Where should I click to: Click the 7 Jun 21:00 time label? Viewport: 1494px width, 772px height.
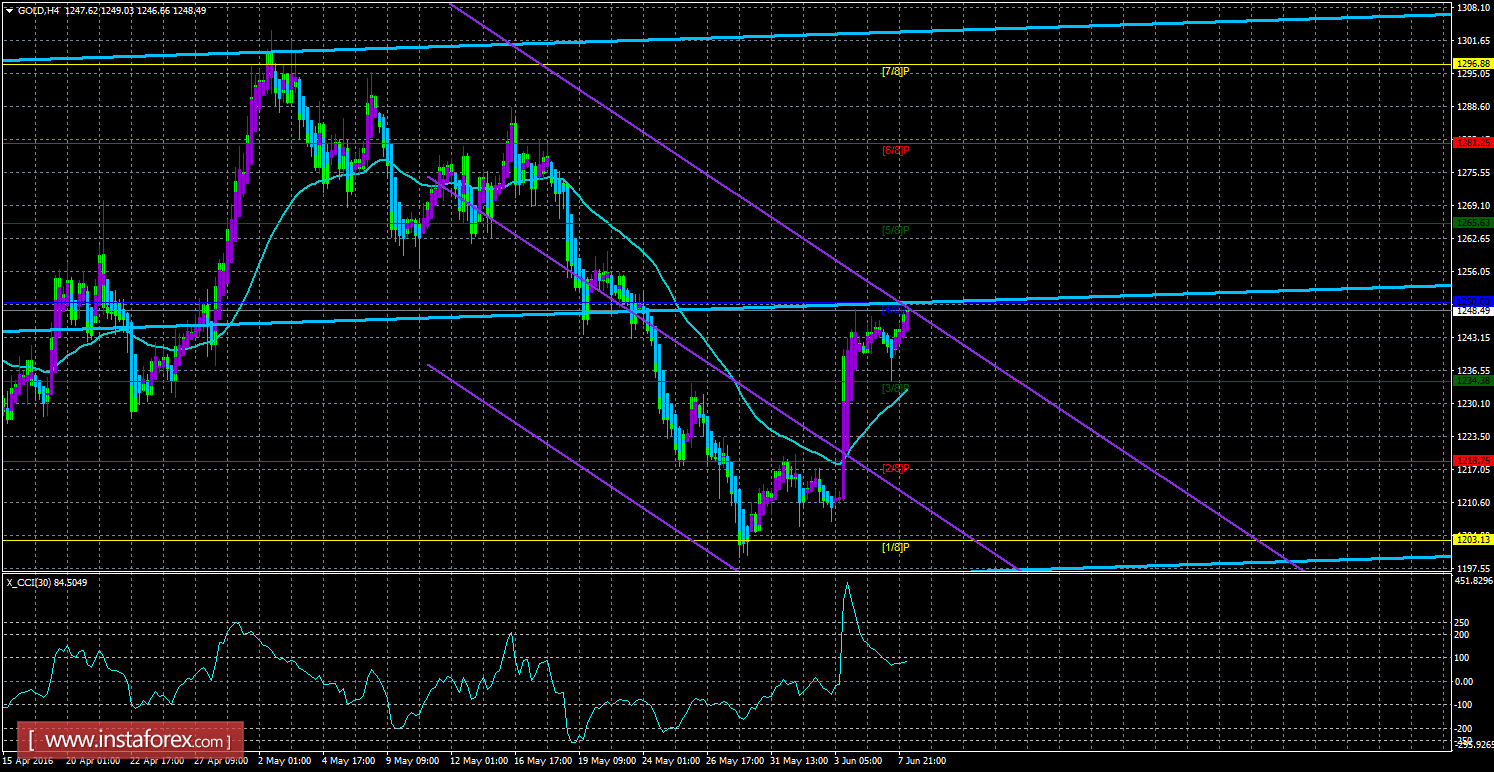tap(922, 761)
